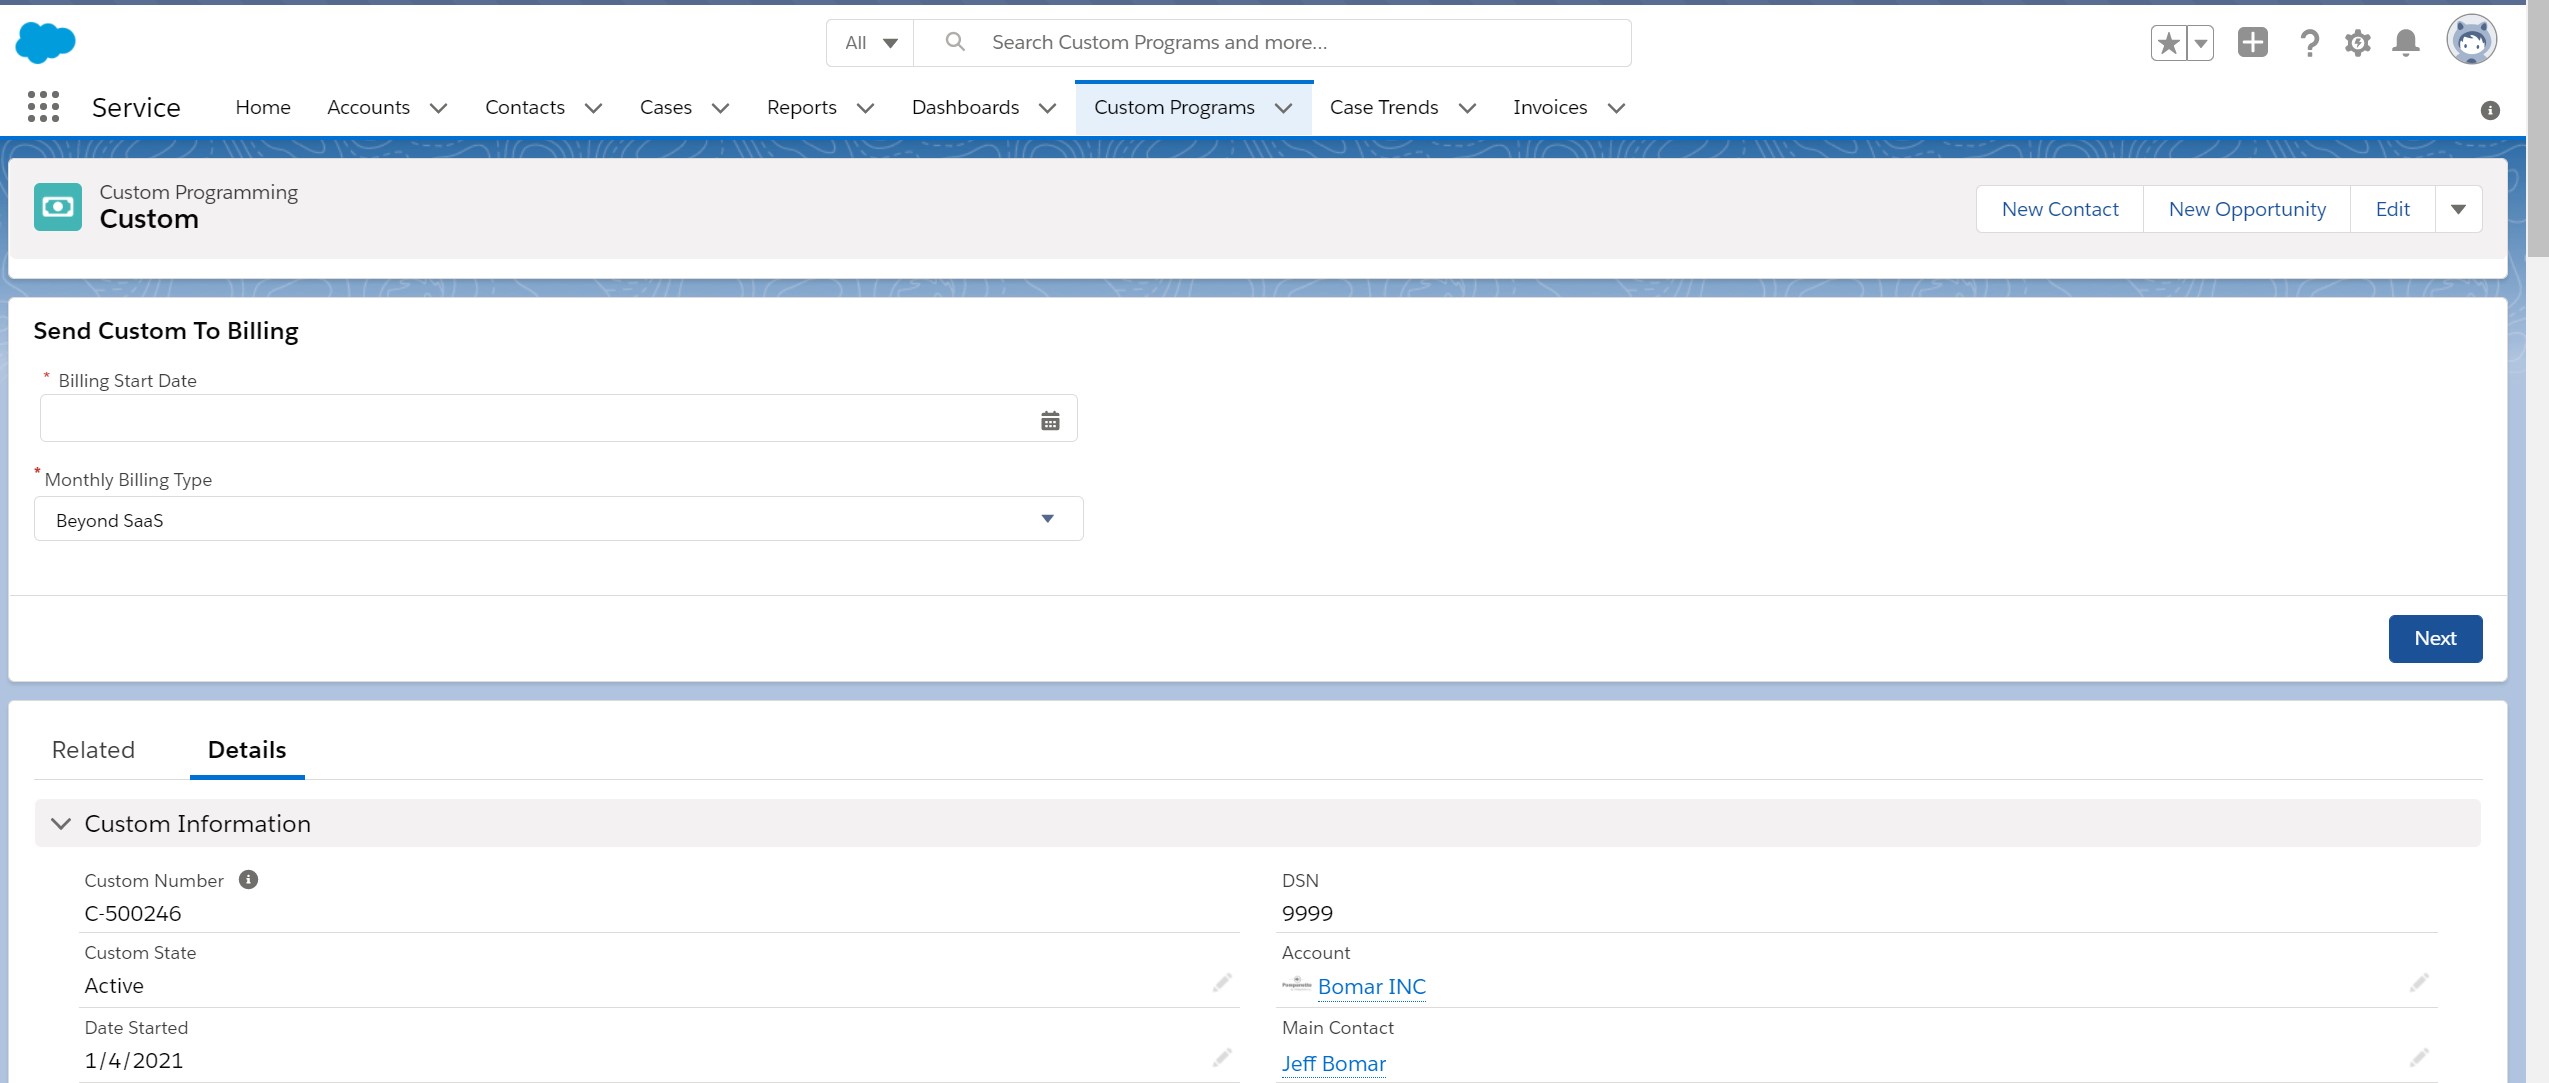The image size is (2549, 1083).
Task: Edit Custom State with pencil icon
Action: pos(1221,983)
